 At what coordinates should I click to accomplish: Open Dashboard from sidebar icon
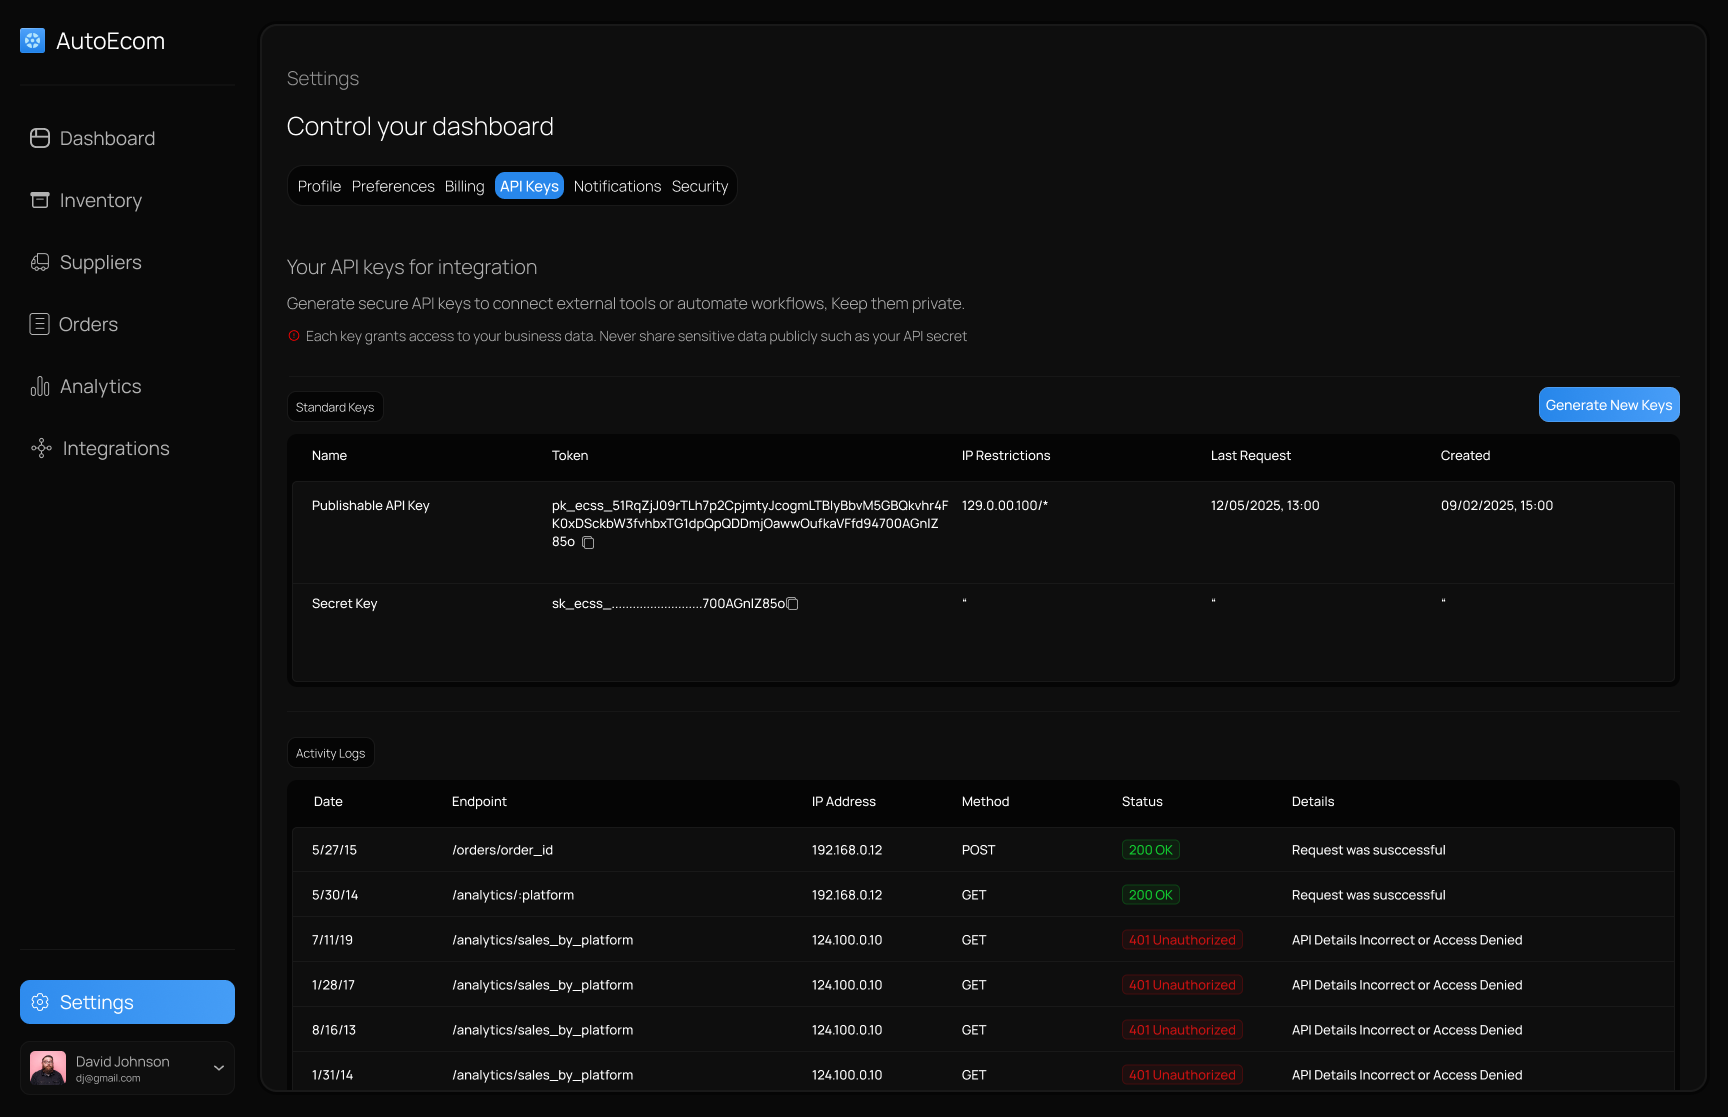pyautogui.click(x=40, y=138)
